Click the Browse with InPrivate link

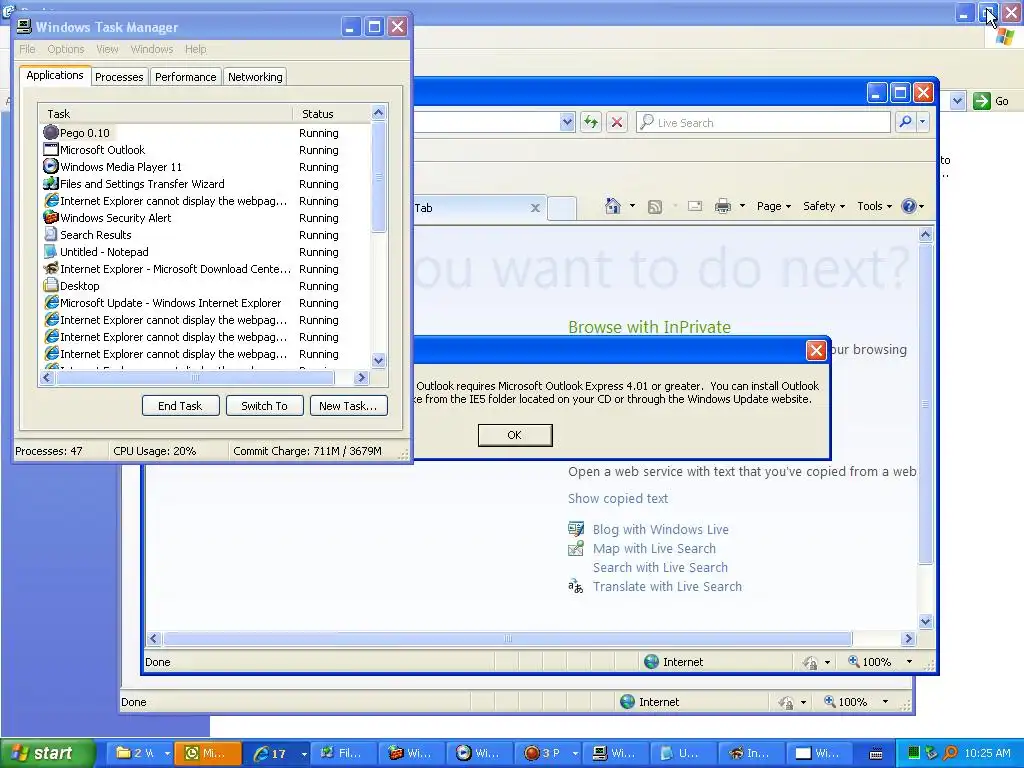[x=649, y=327]
